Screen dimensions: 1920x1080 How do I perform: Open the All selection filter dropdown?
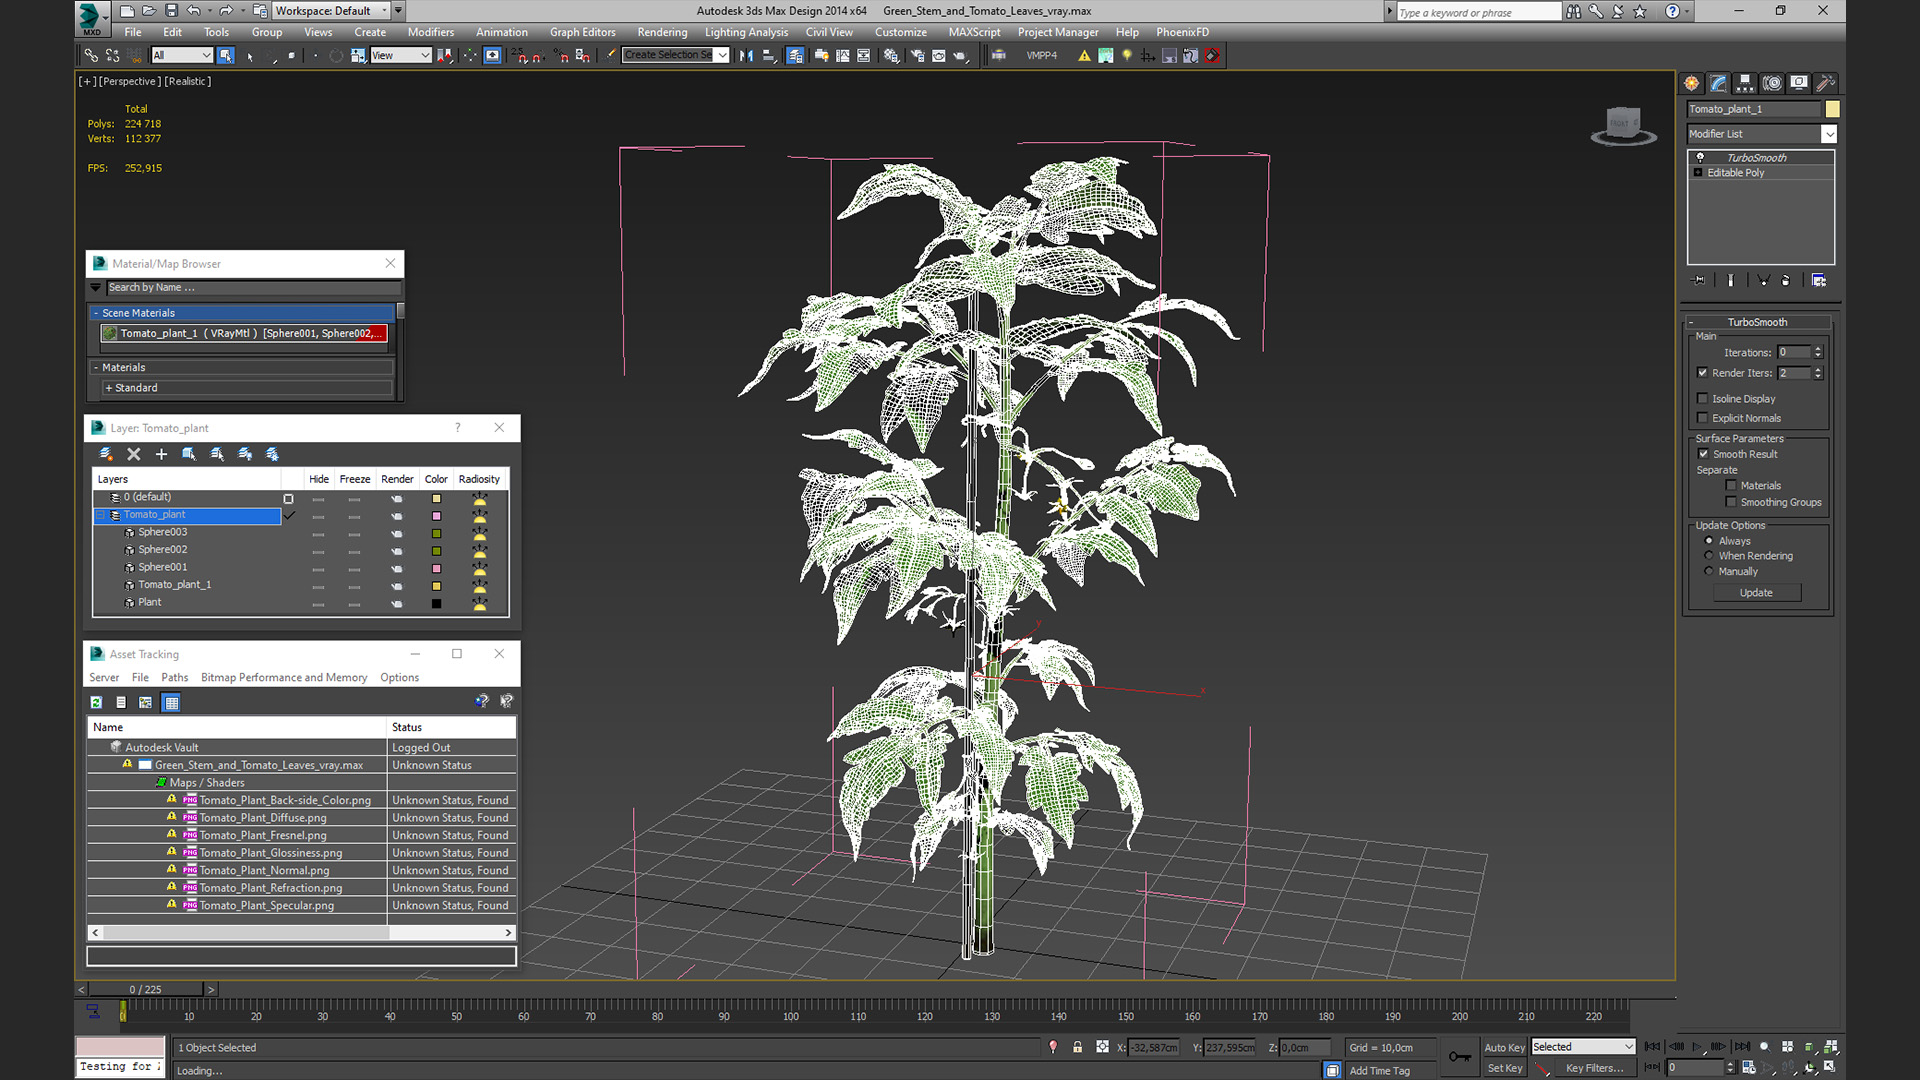182,56
